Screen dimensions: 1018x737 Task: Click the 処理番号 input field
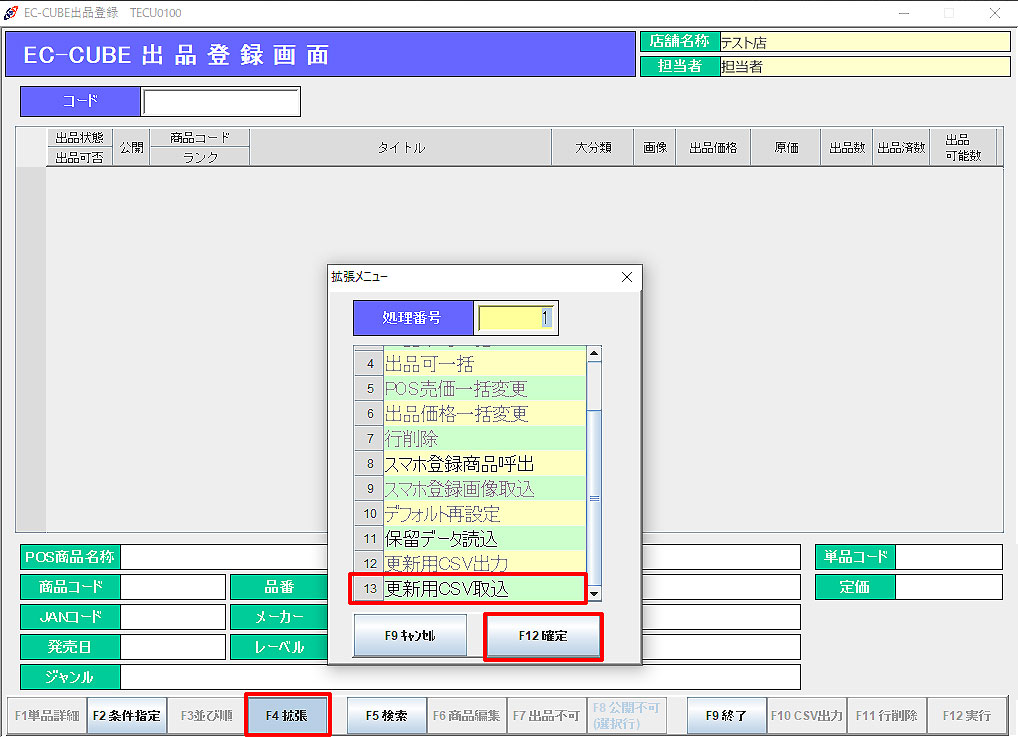515,318
